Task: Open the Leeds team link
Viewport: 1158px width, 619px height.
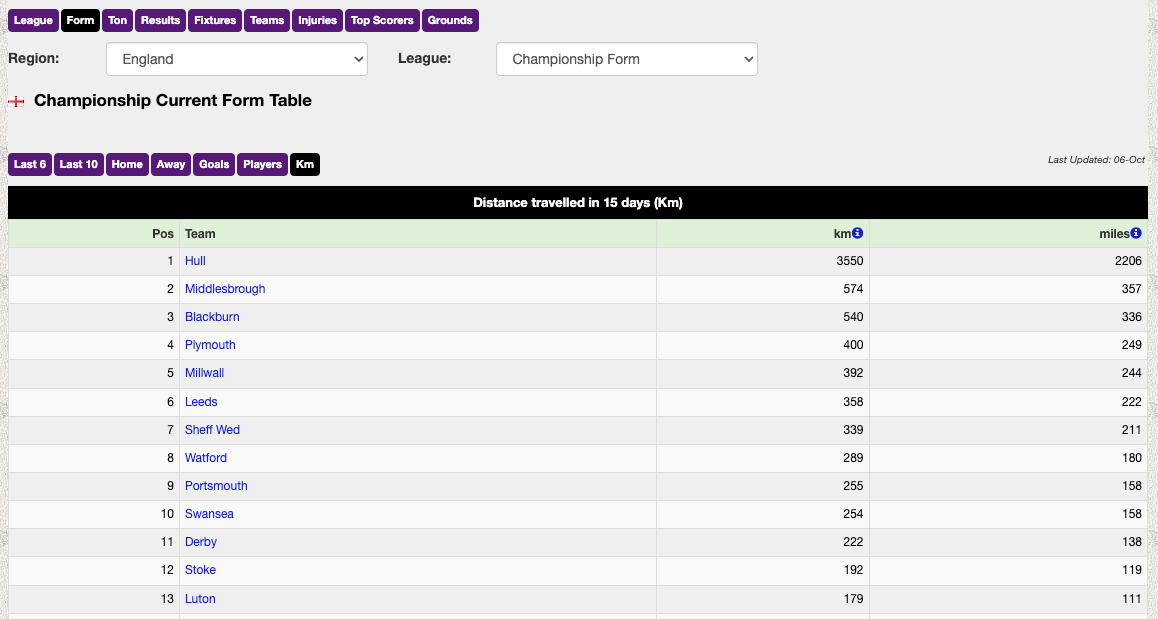Action: pos(201,402)
